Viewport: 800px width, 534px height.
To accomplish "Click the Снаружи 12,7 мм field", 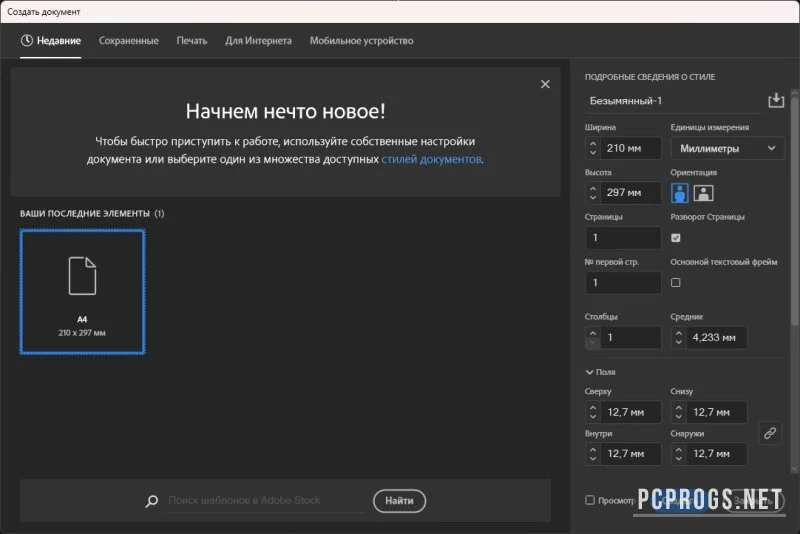I will (x=716, y=453).
